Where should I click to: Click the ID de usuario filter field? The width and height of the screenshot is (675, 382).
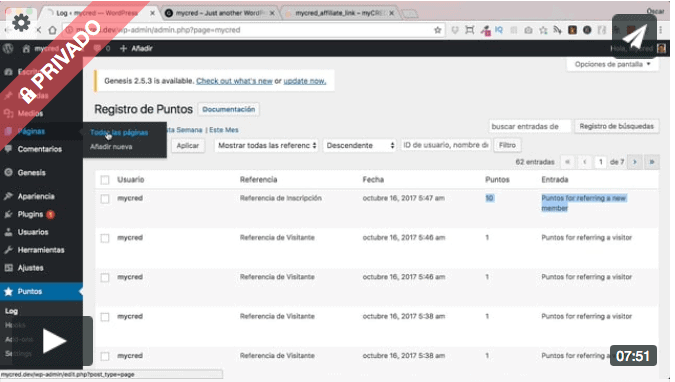click(x=446, y=145)
